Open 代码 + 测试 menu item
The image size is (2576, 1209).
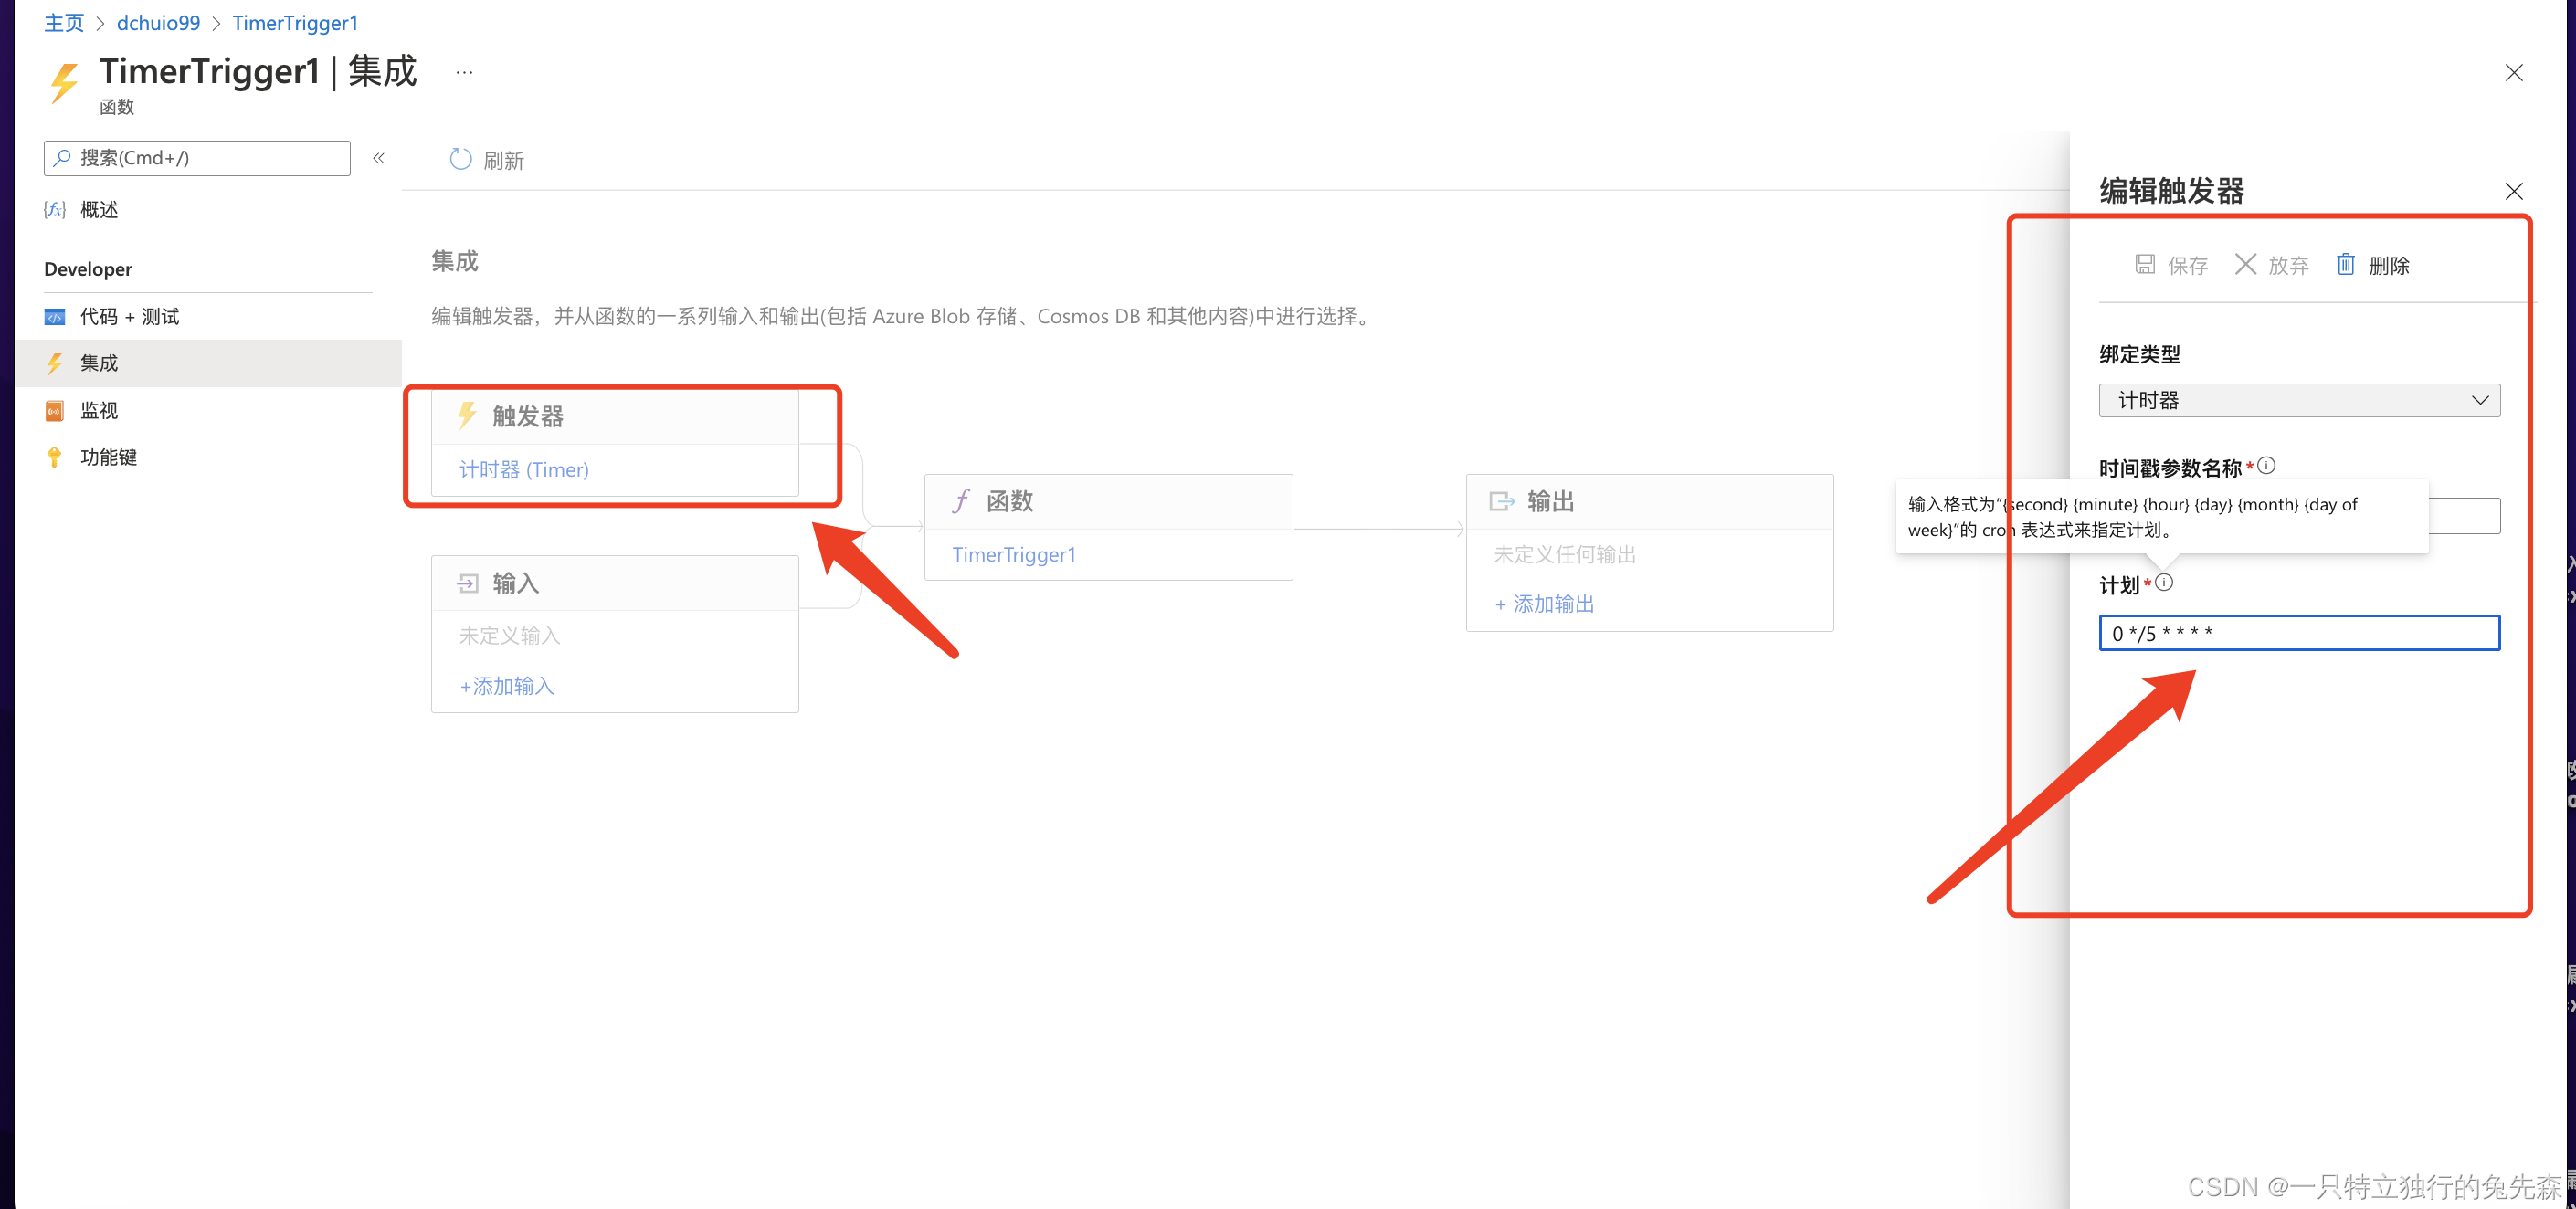click(x=130, y=316)
